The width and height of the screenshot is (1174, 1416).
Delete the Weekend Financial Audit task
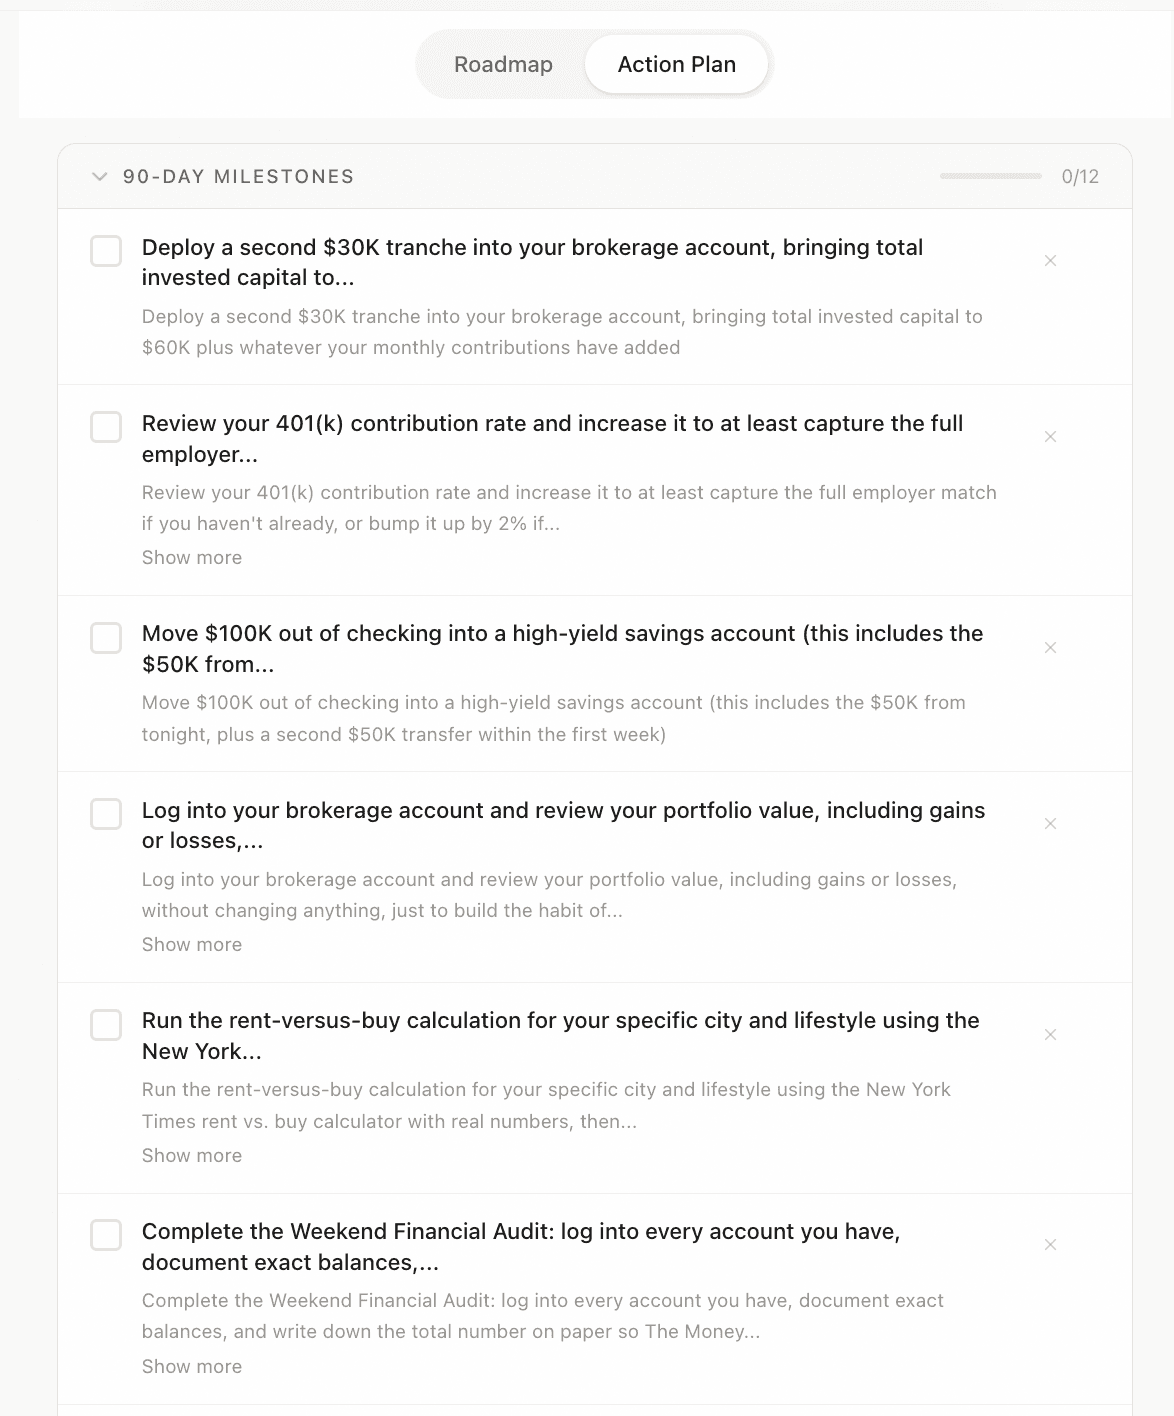[1050, 1245]
